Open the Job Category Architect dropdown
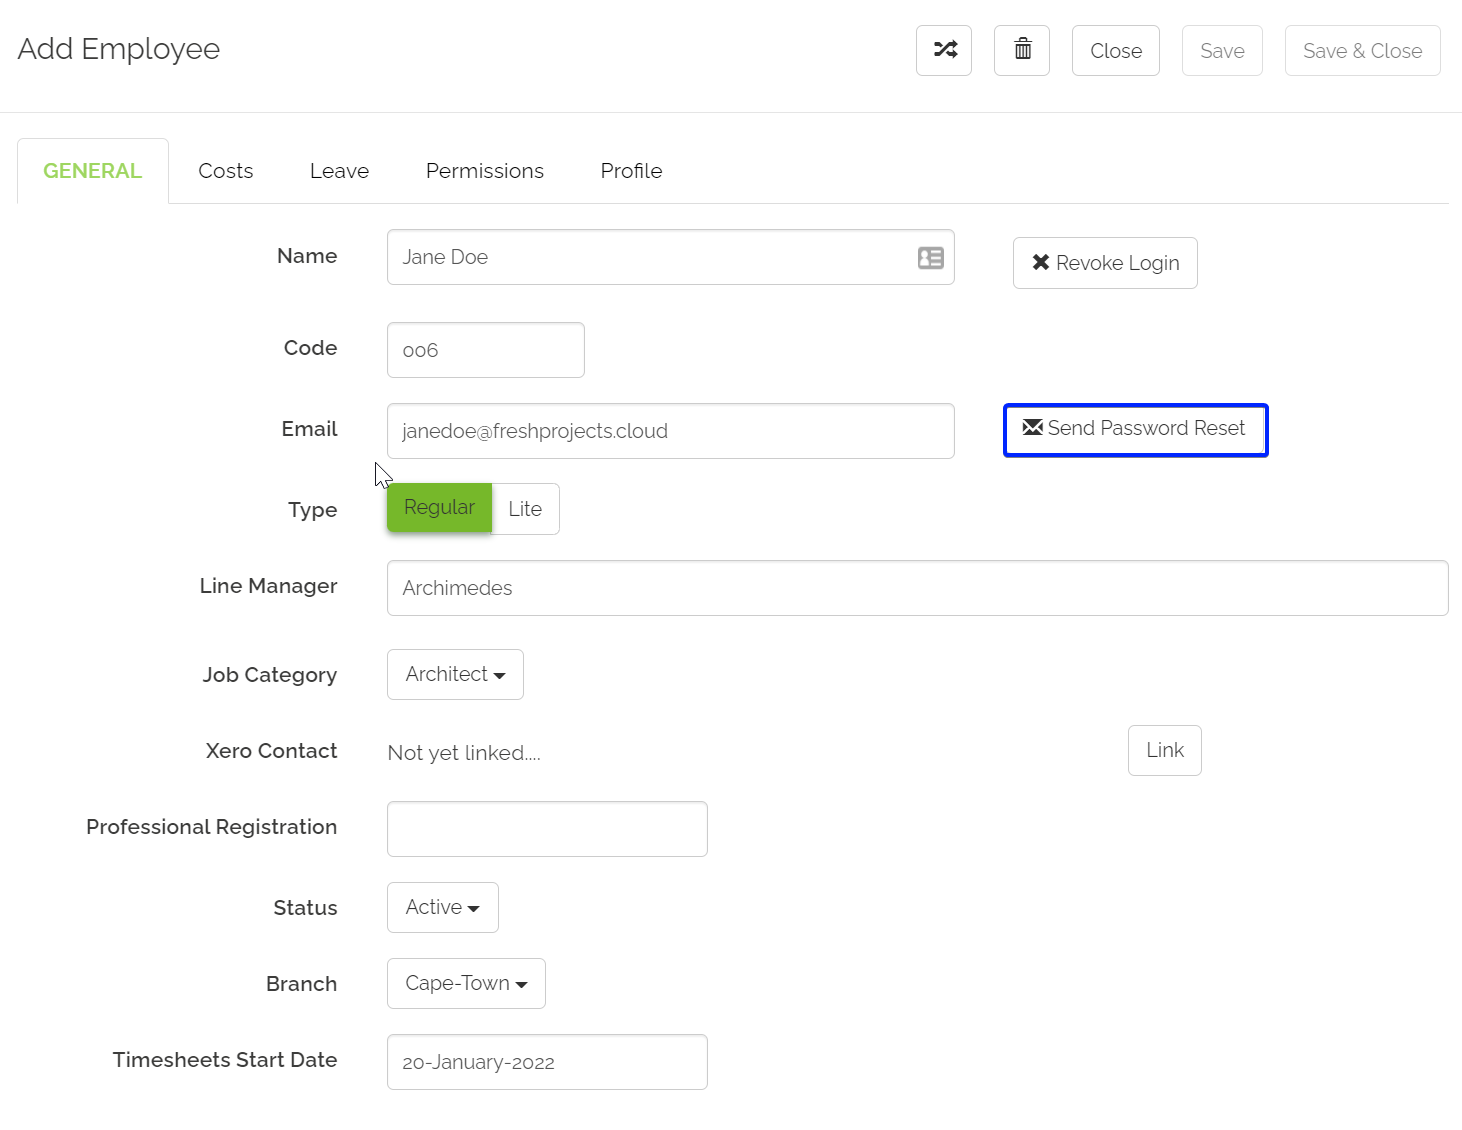This screenshot has height=1130, width=1462. tap(455, 674)
